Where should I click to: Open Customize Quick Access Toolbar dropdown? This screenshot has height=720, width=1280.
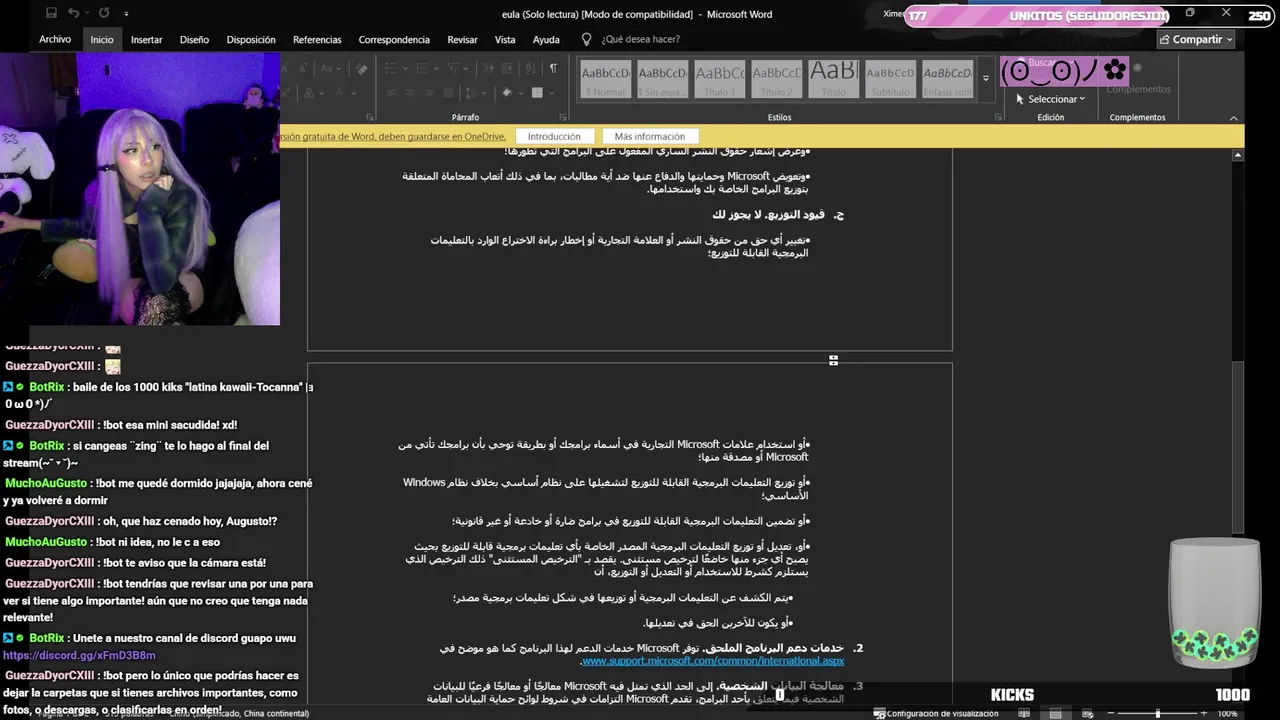(126, 15)
